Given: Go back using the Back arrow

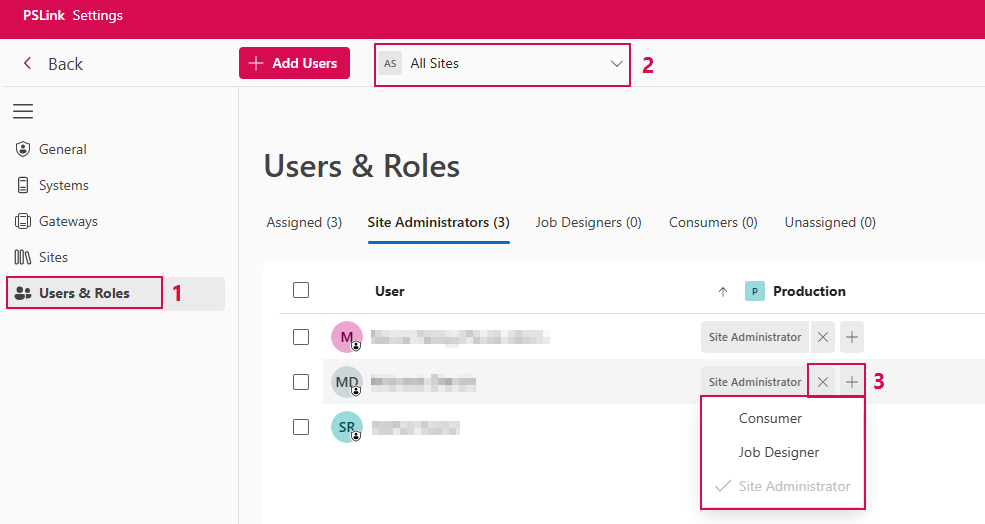Looking at the screenshot, I should pyautogui.click(x=27, y=63).
